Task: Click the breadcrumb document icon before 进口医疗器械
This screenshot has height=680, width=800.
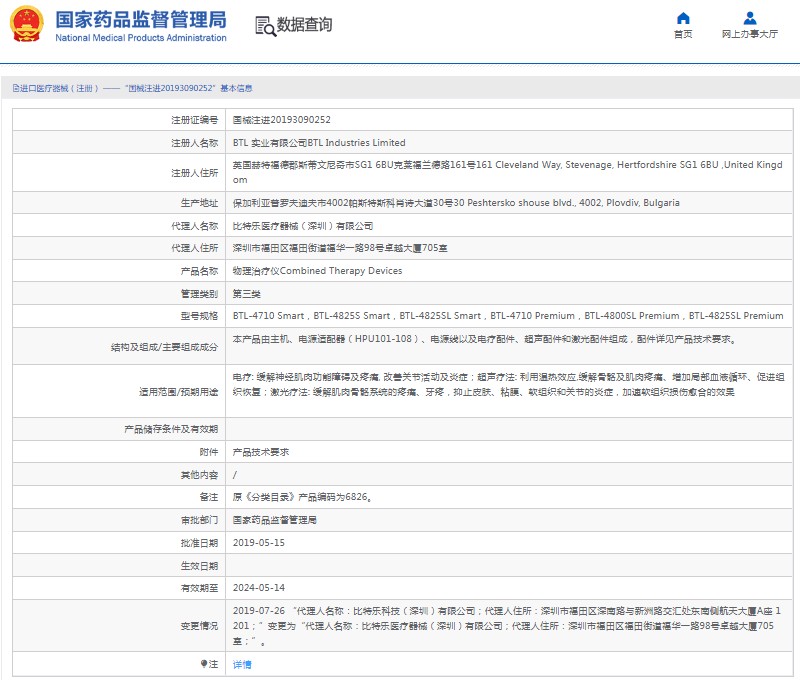Action: (16, 88)
